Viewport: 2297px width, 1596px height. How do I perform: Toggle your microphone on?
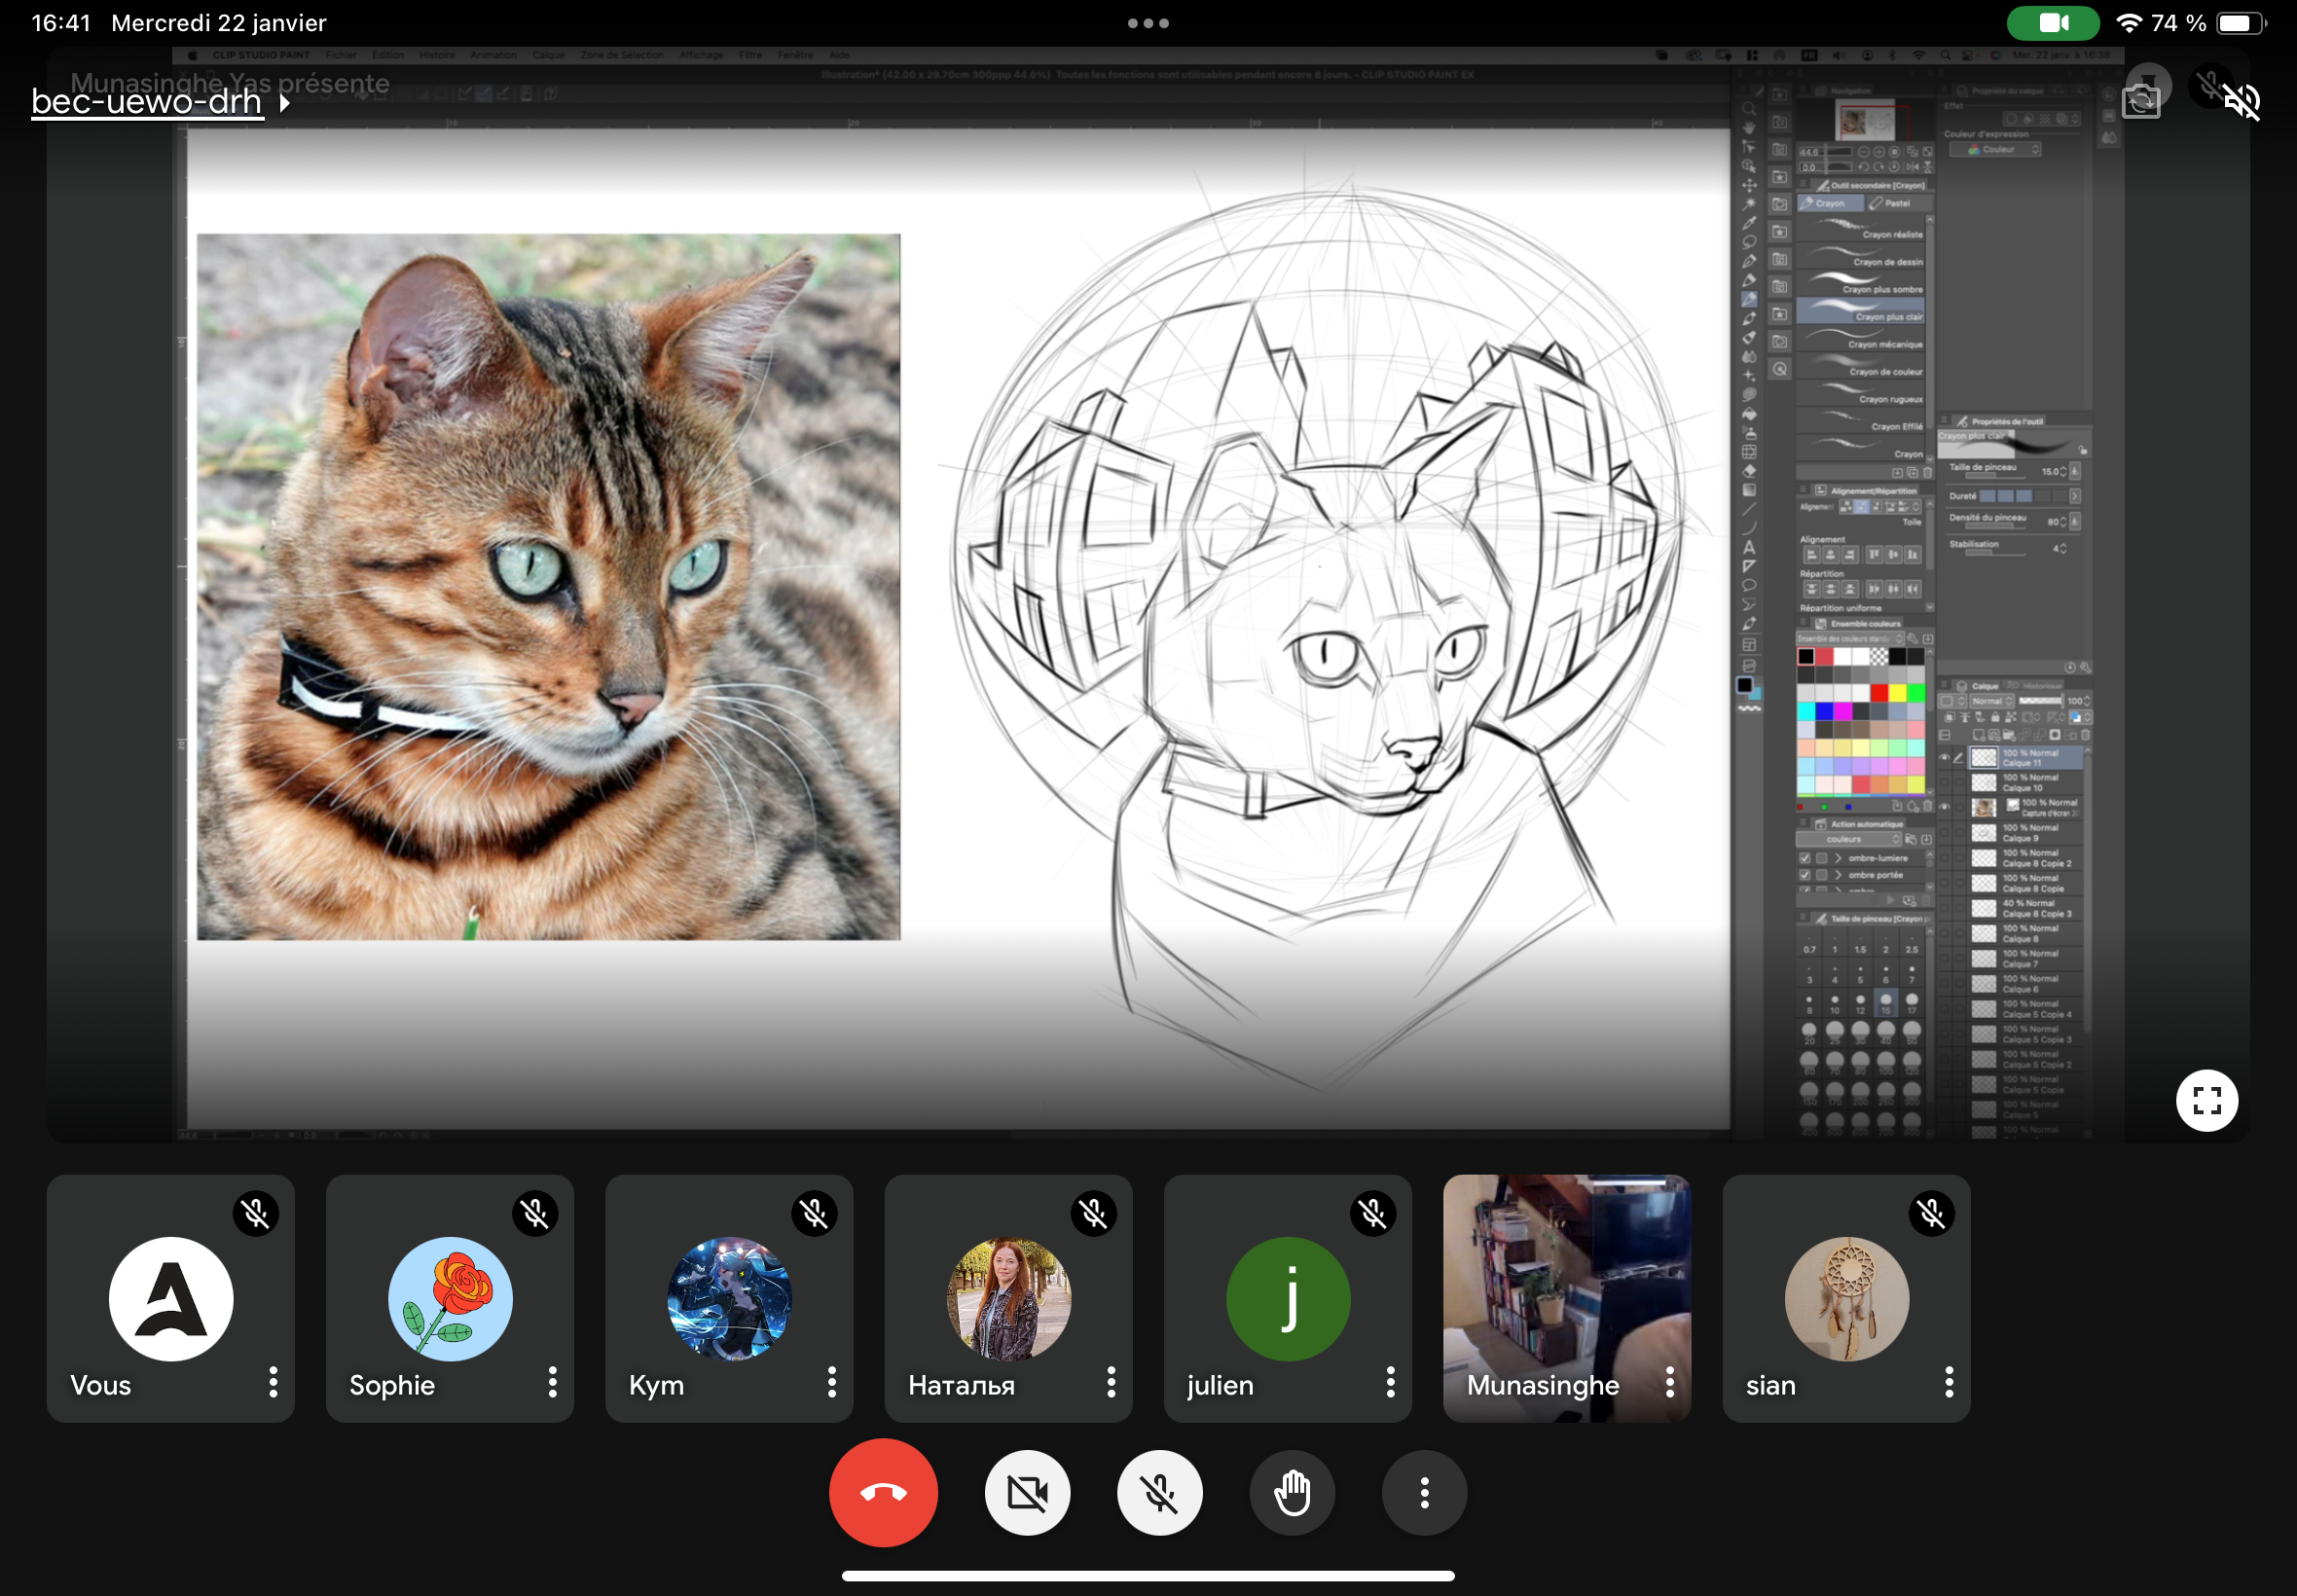pyautogui.click(x=1159, y=1492)
